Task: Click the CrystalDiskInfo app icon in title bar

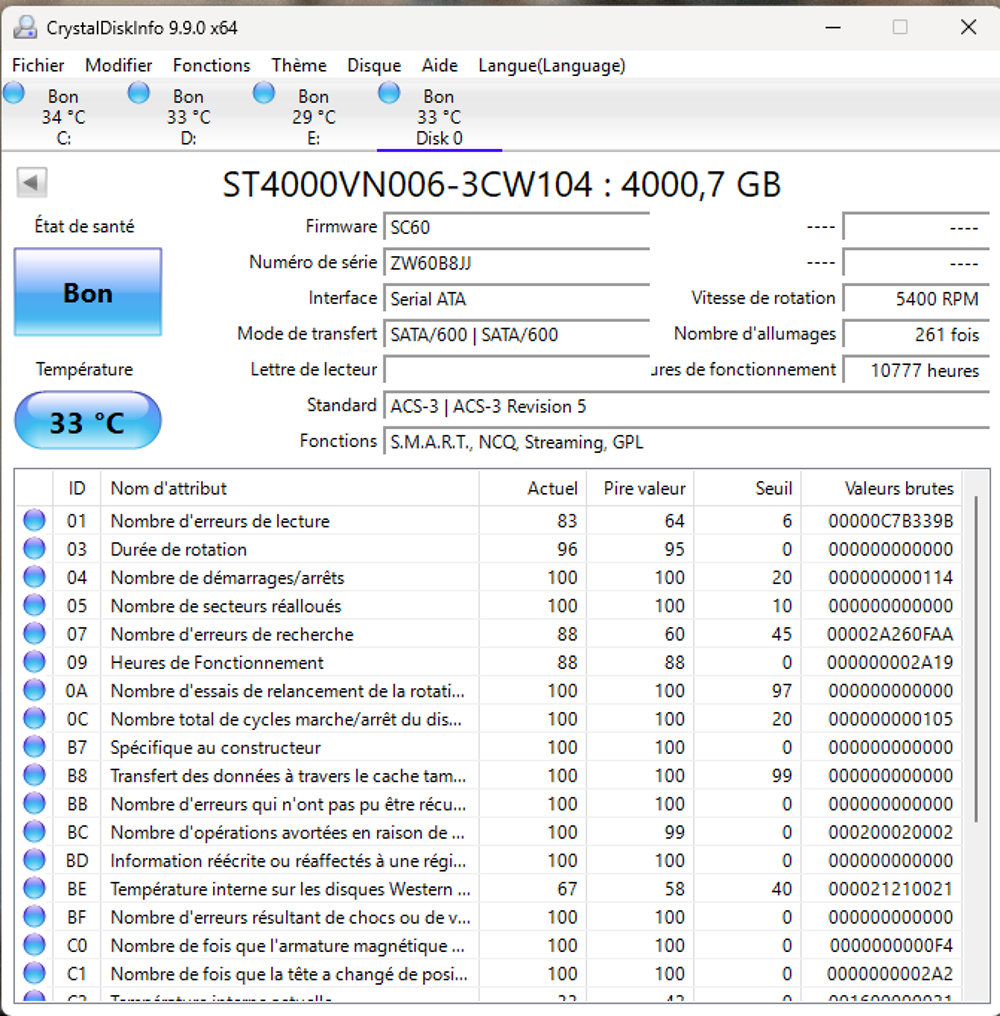Action: 26,27
